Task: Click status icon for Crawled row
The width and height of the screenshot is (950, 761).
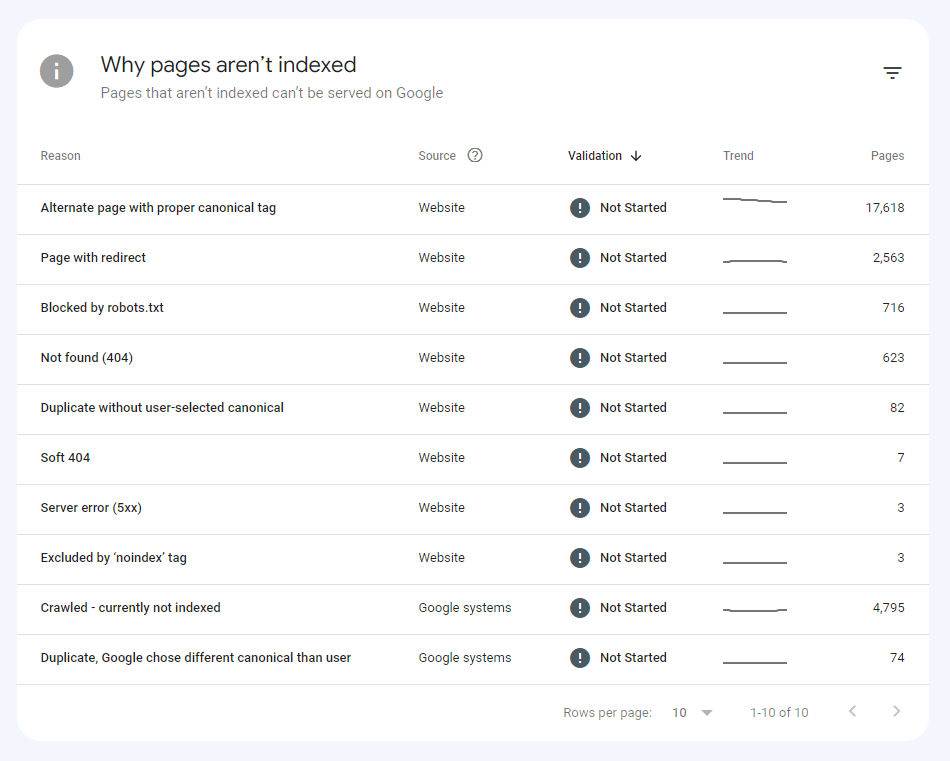Action: pos(580,608)
